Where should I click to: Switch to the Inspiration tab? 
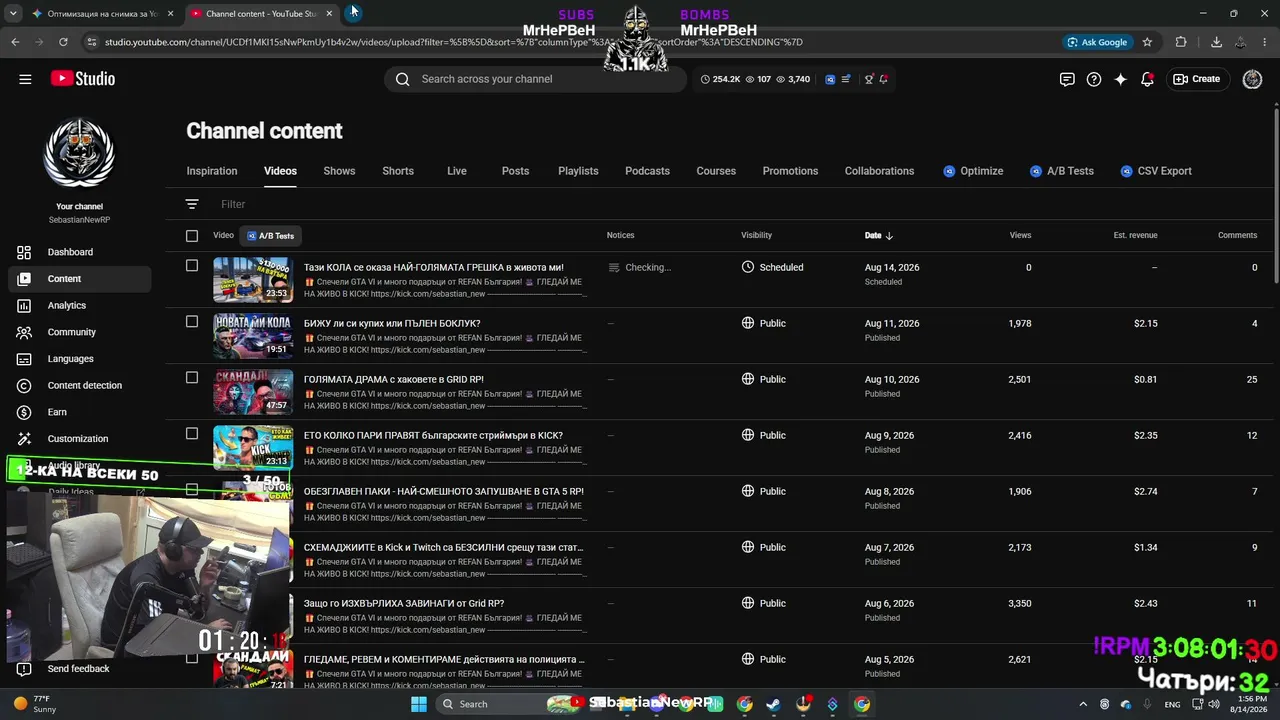pos(212,171)
